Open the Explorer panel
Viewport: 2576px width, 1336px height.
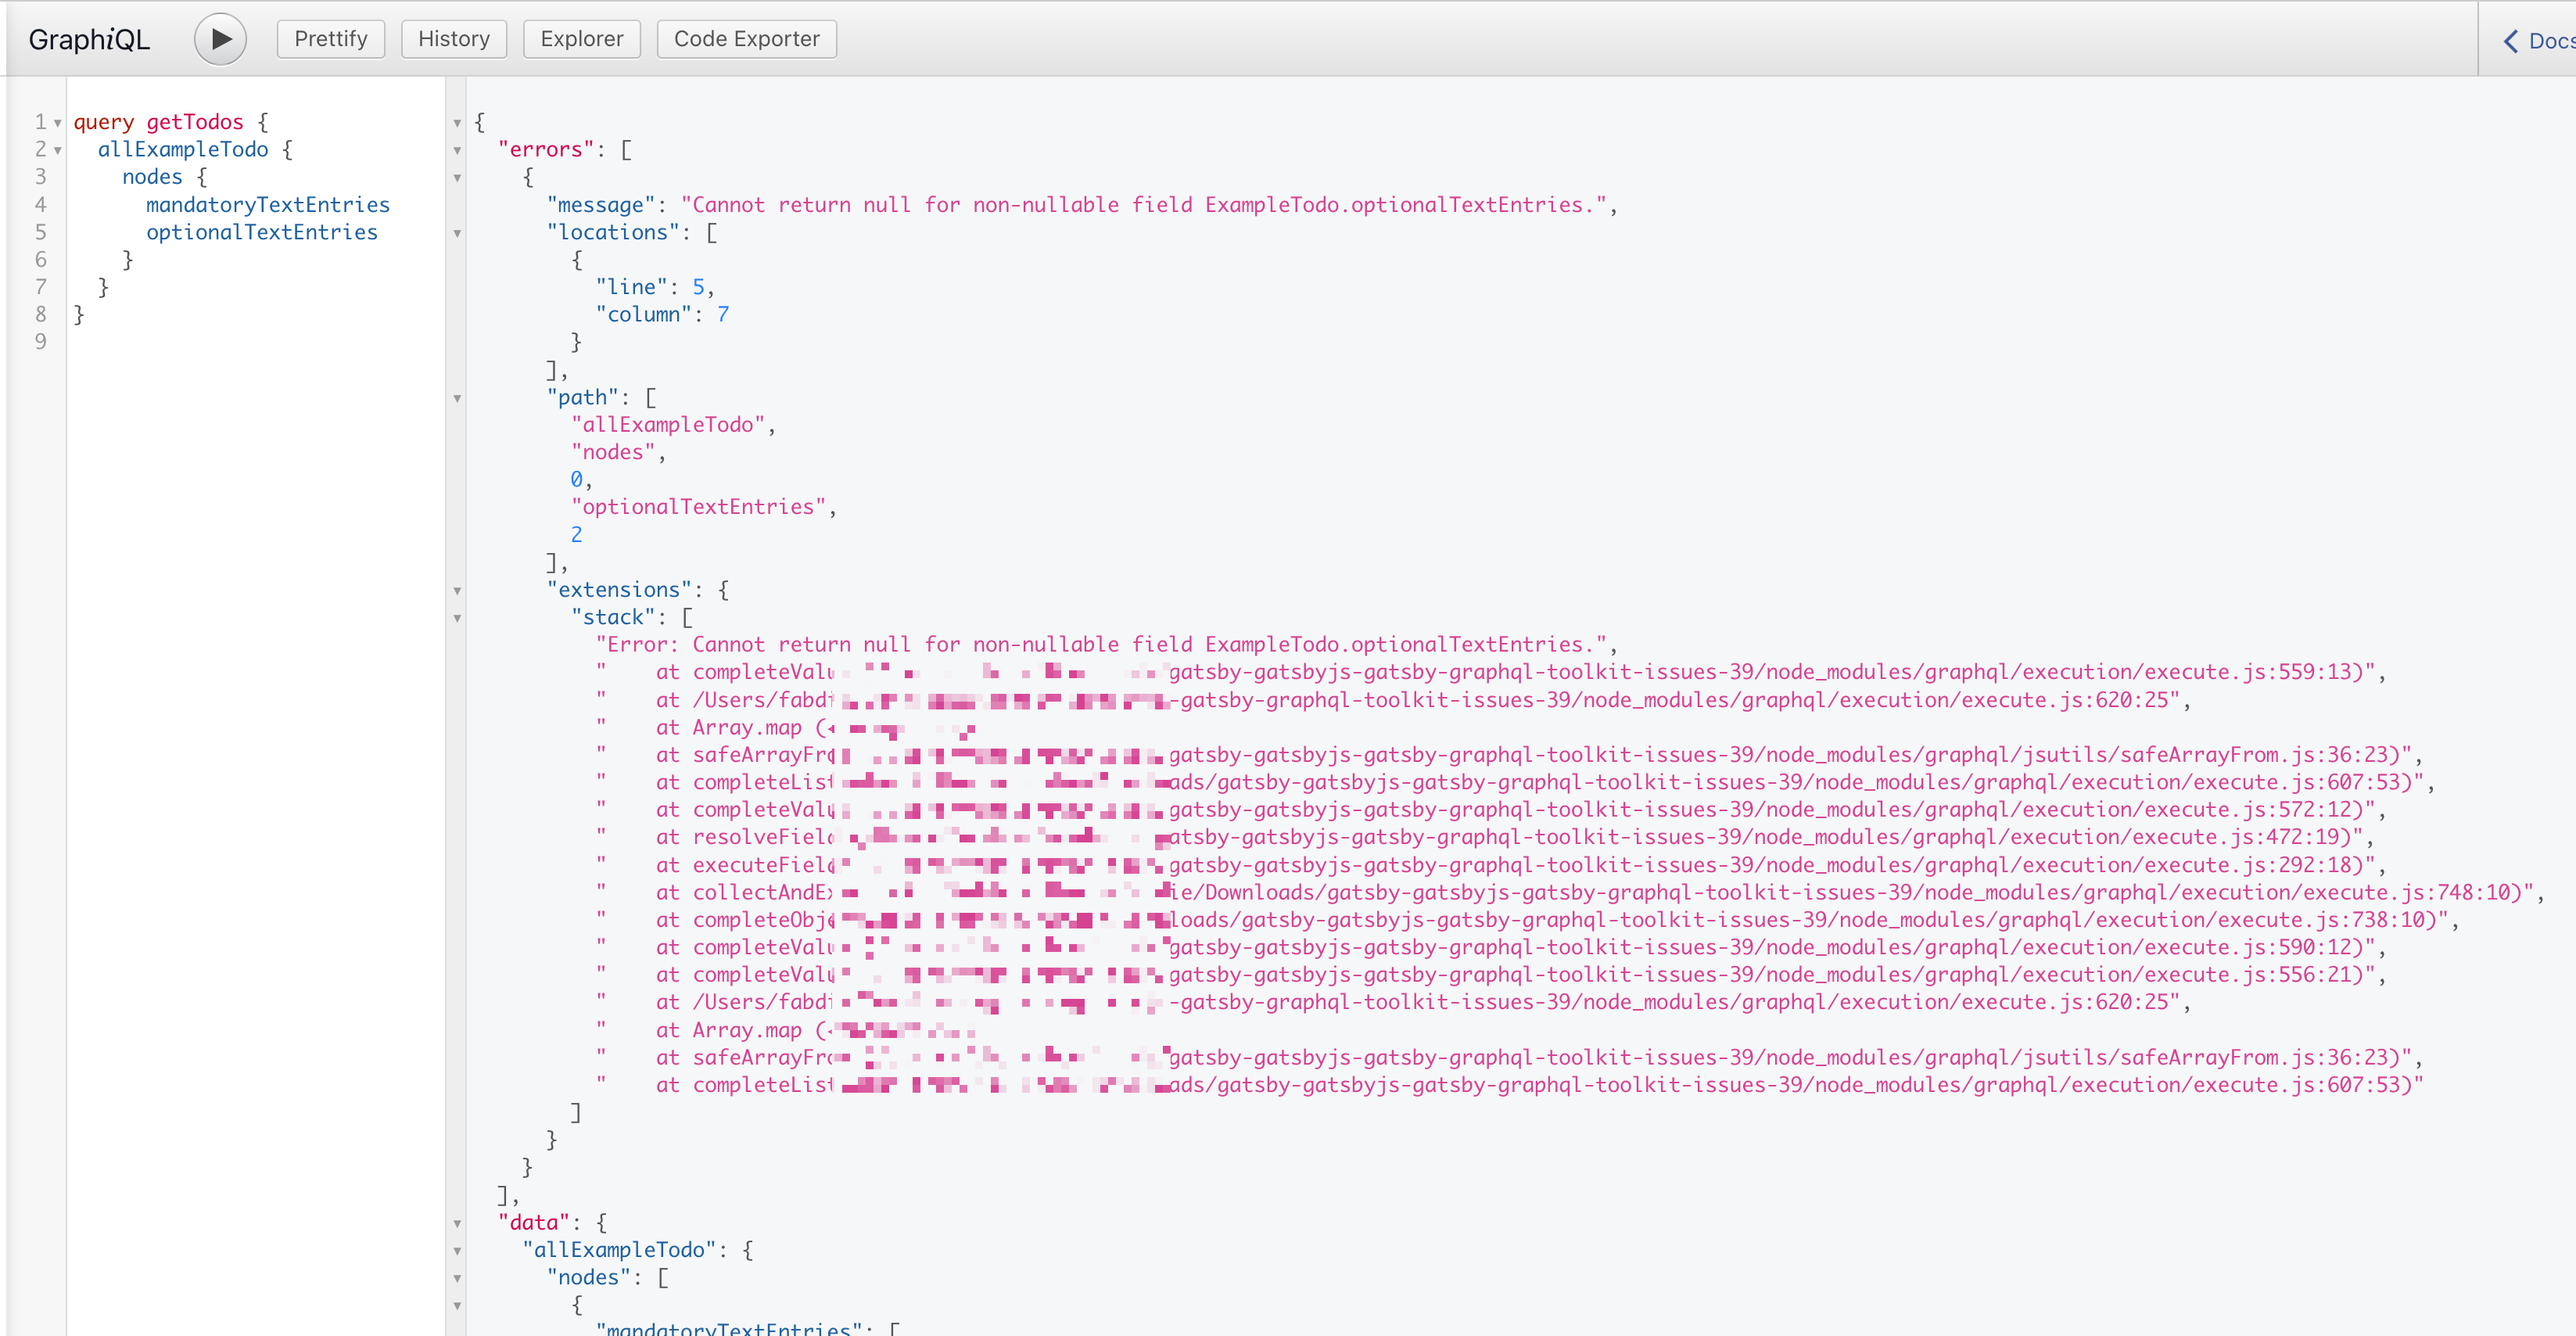point(581,38)
